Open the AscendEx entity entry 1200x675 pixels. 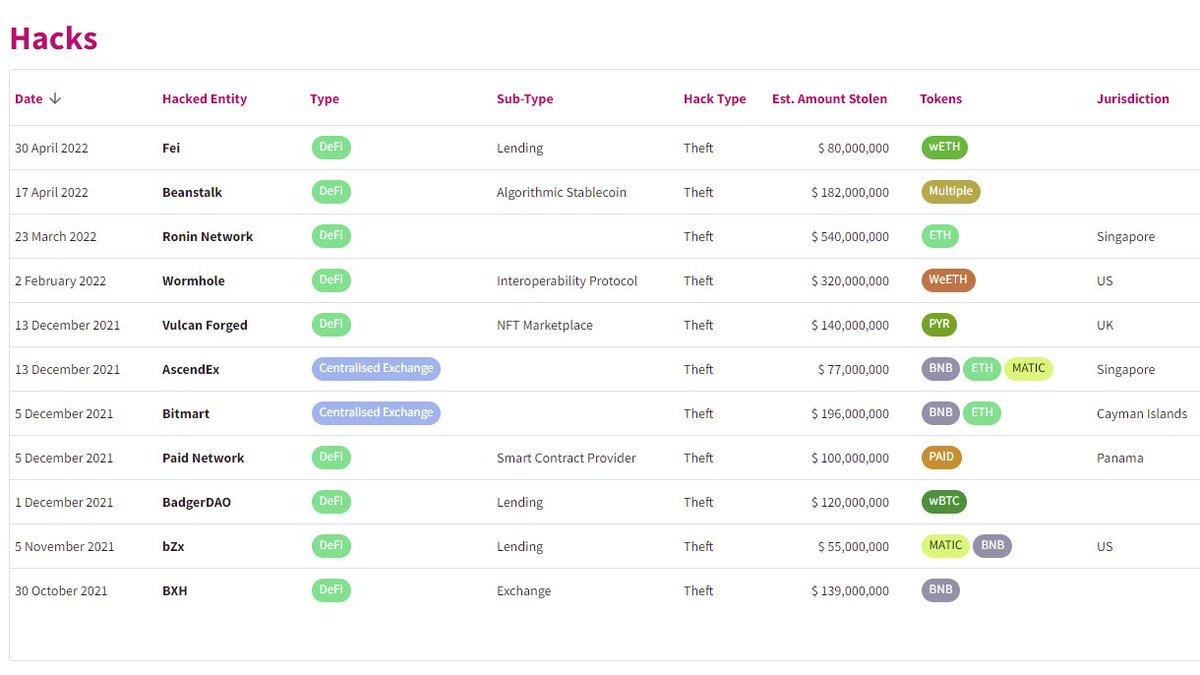click(x=191, y=369)
